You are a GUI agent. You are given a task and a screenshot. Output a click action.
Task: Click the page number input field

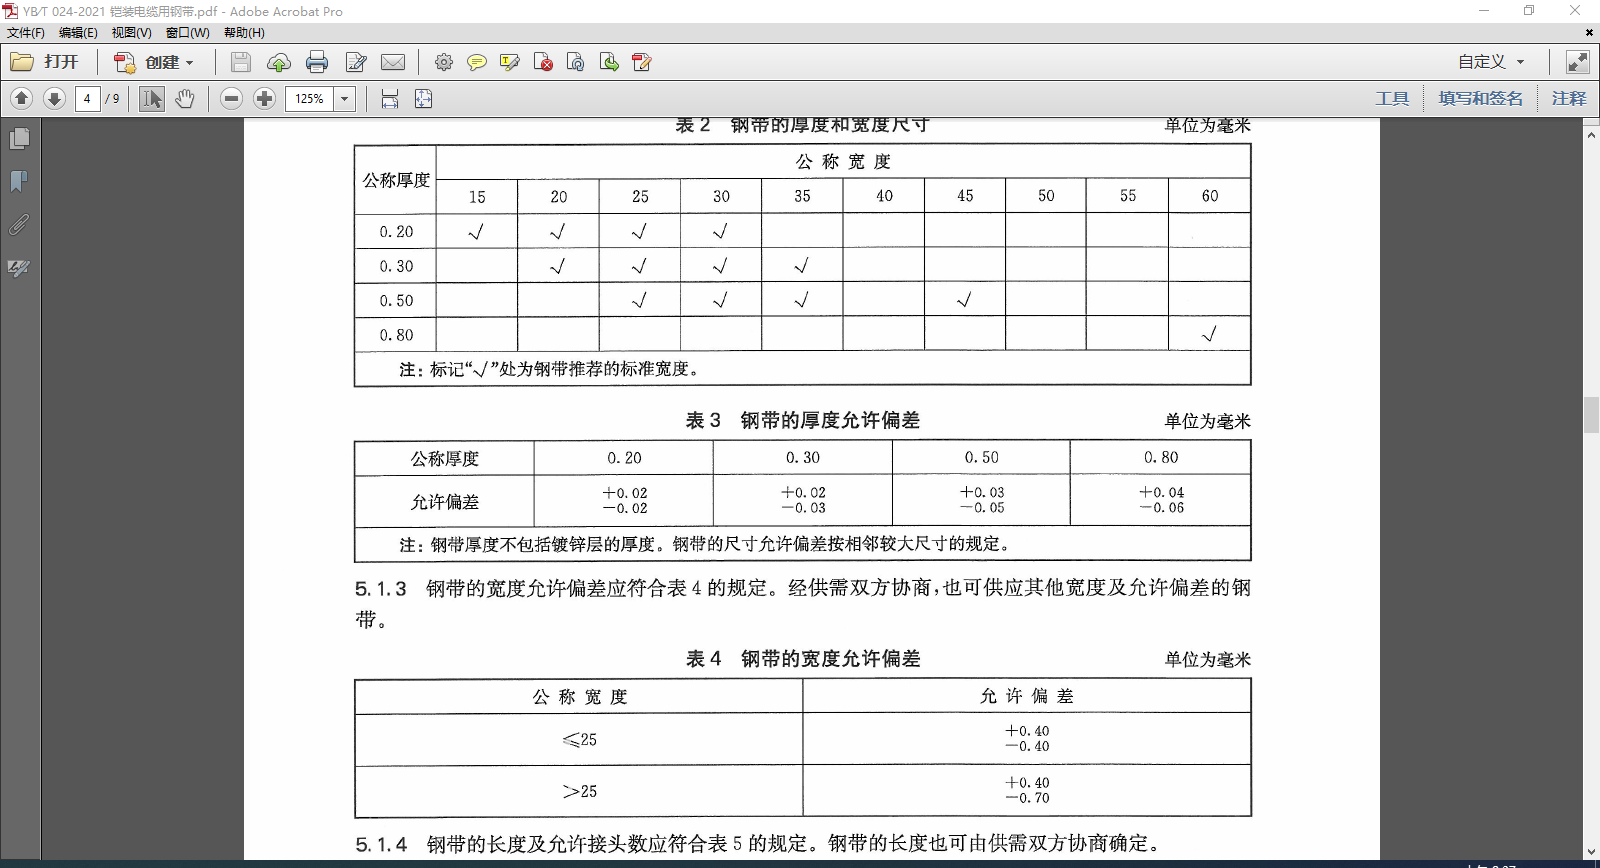[87, 98]
